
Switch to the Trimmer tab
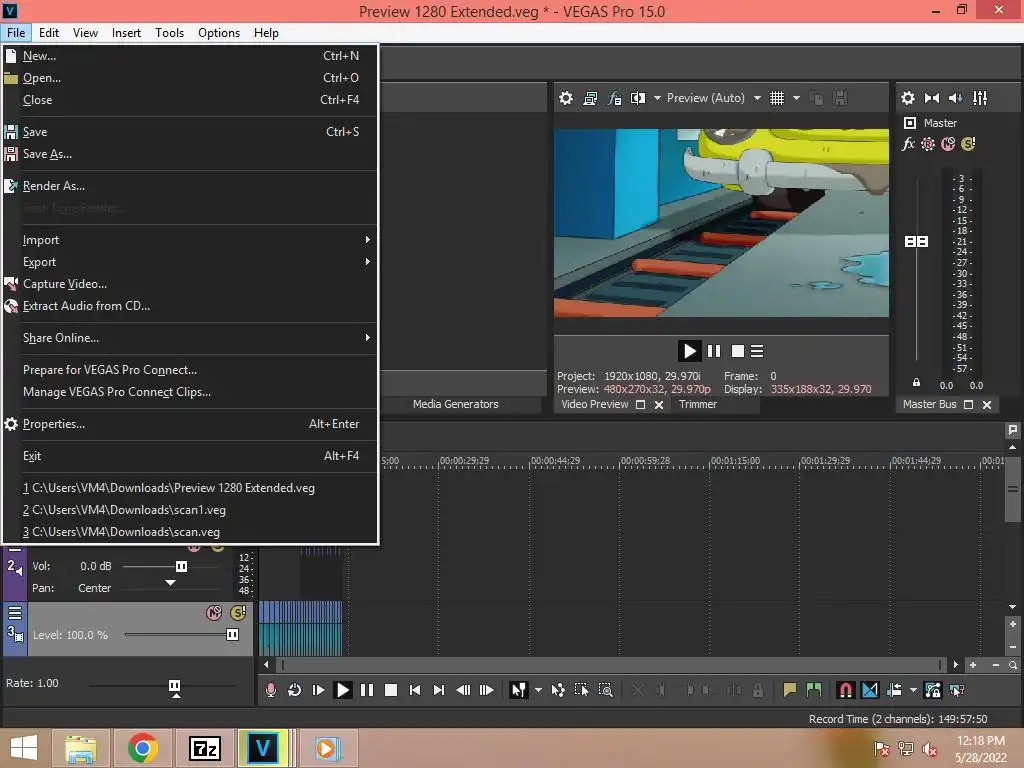[697, 404]
